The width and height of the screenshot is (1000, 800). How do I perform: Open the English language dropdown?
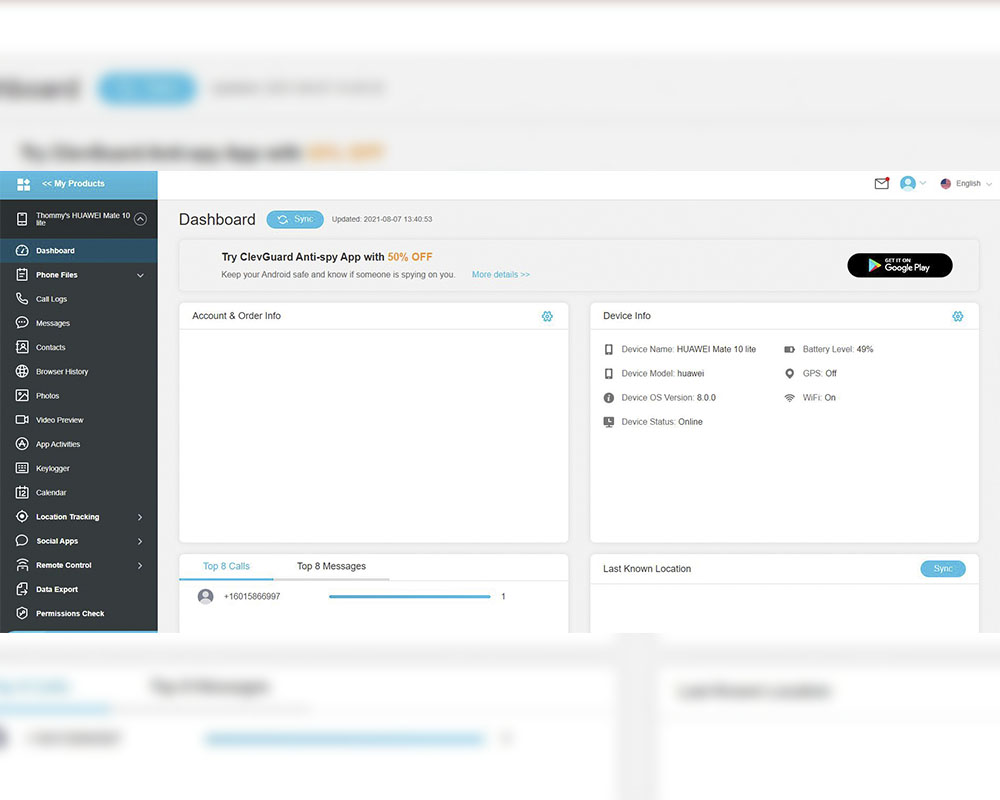pos(966,184)
